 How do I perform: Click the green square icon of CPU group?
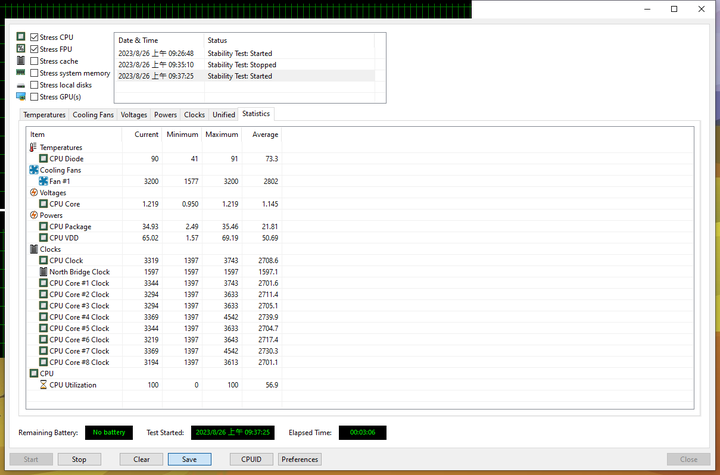click(x=34, y=373)
